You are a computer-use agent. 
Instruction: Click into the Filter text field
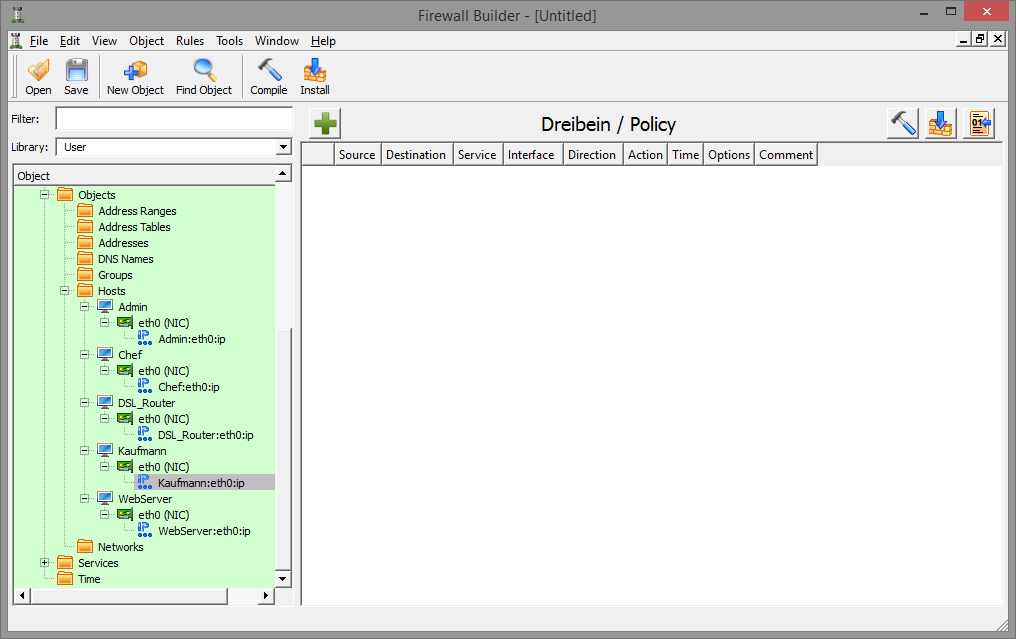(x=173, y=119)
